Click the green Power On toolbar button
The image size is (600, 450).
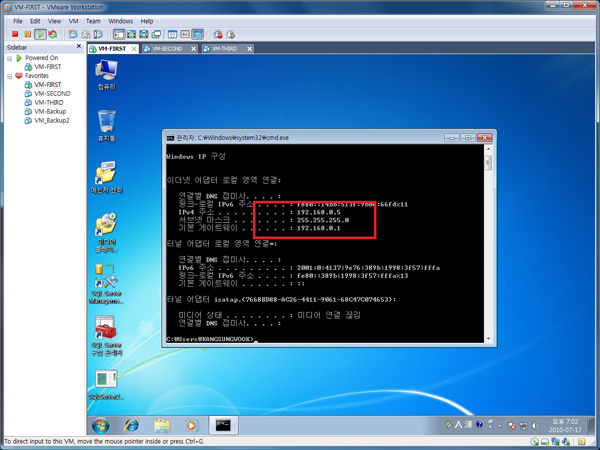40,34
